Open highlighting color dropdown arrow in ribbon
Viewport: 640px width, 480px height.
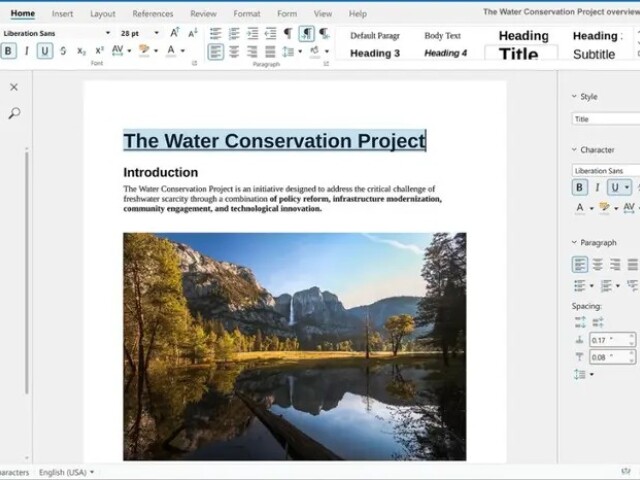(156, 51)
